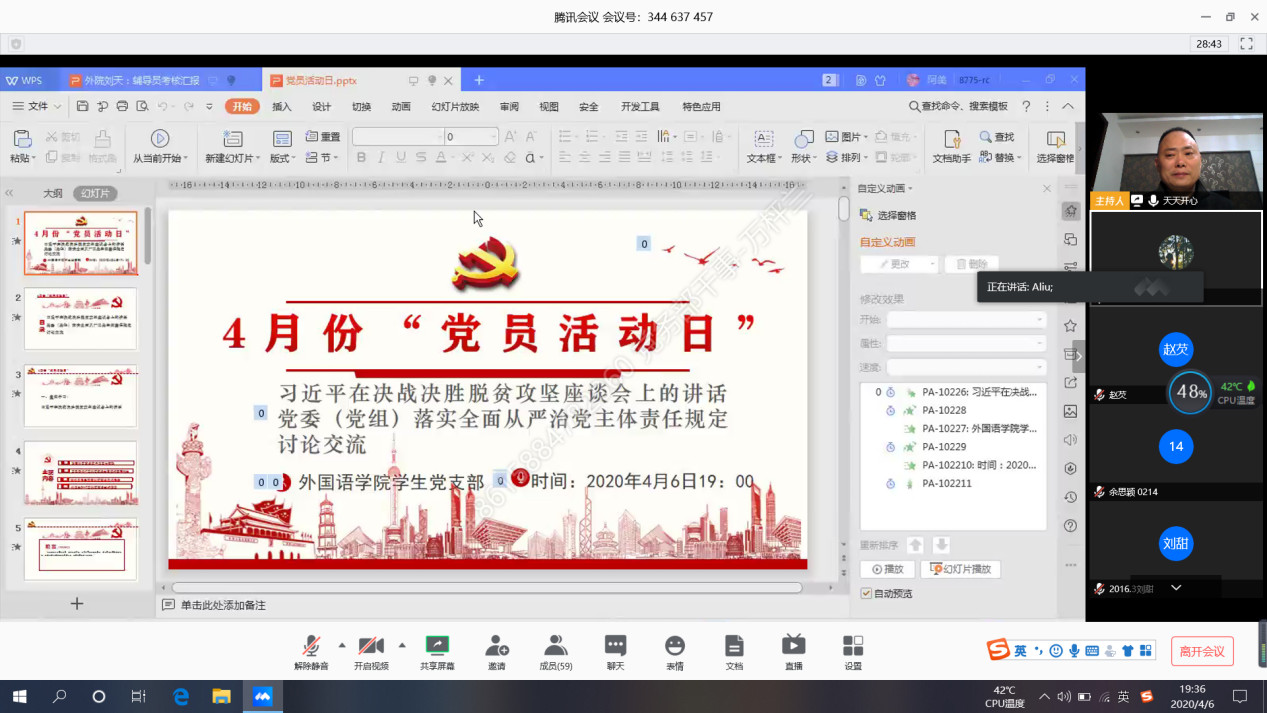Viewport: 1267px width, 713px height.
Task: Click the 新建幻灯片 new slide icon
Action: click(x=233, y=138)
